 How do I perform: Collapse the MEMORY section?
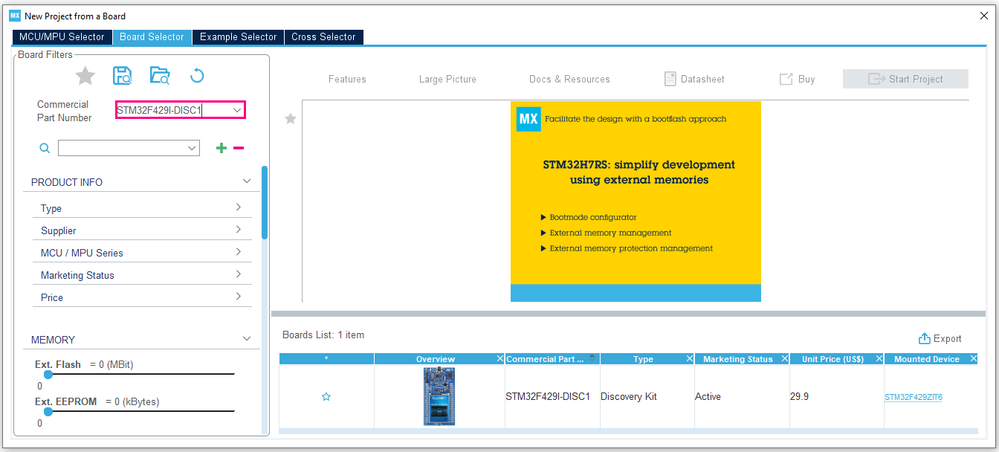247,339
